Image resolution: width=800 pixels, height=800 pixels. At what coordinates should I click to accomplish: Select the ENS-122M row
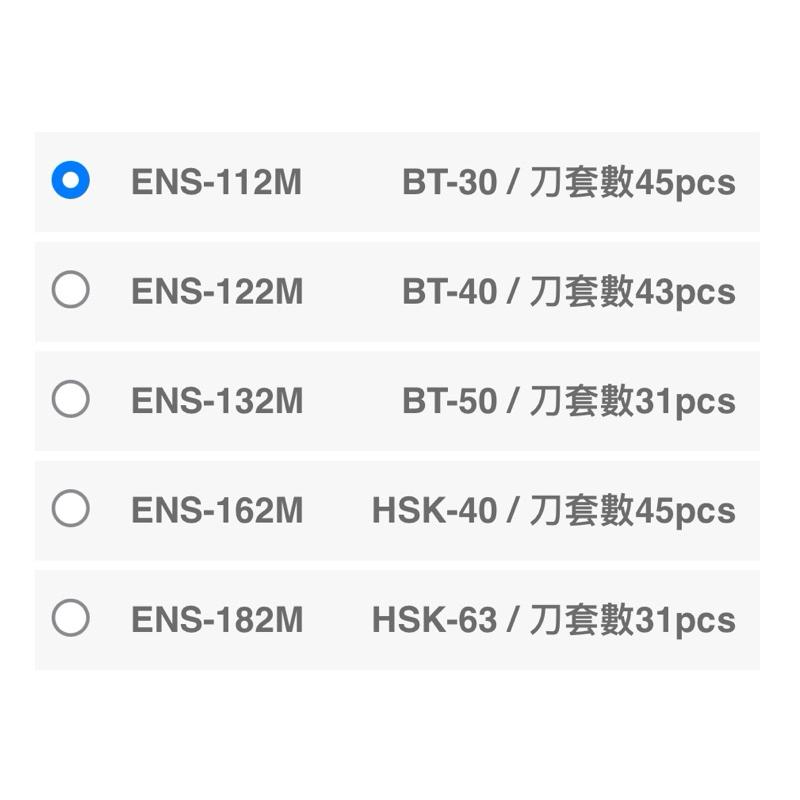click(400, 291)
